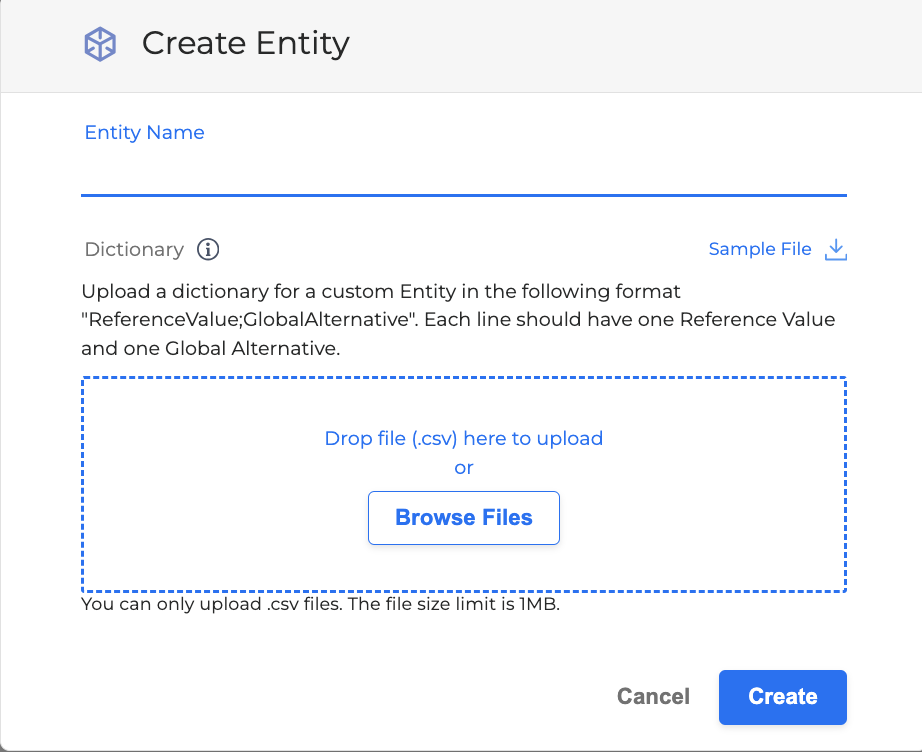Click the download icon beside Sample File
922x752 pixels.
(836, 249)
